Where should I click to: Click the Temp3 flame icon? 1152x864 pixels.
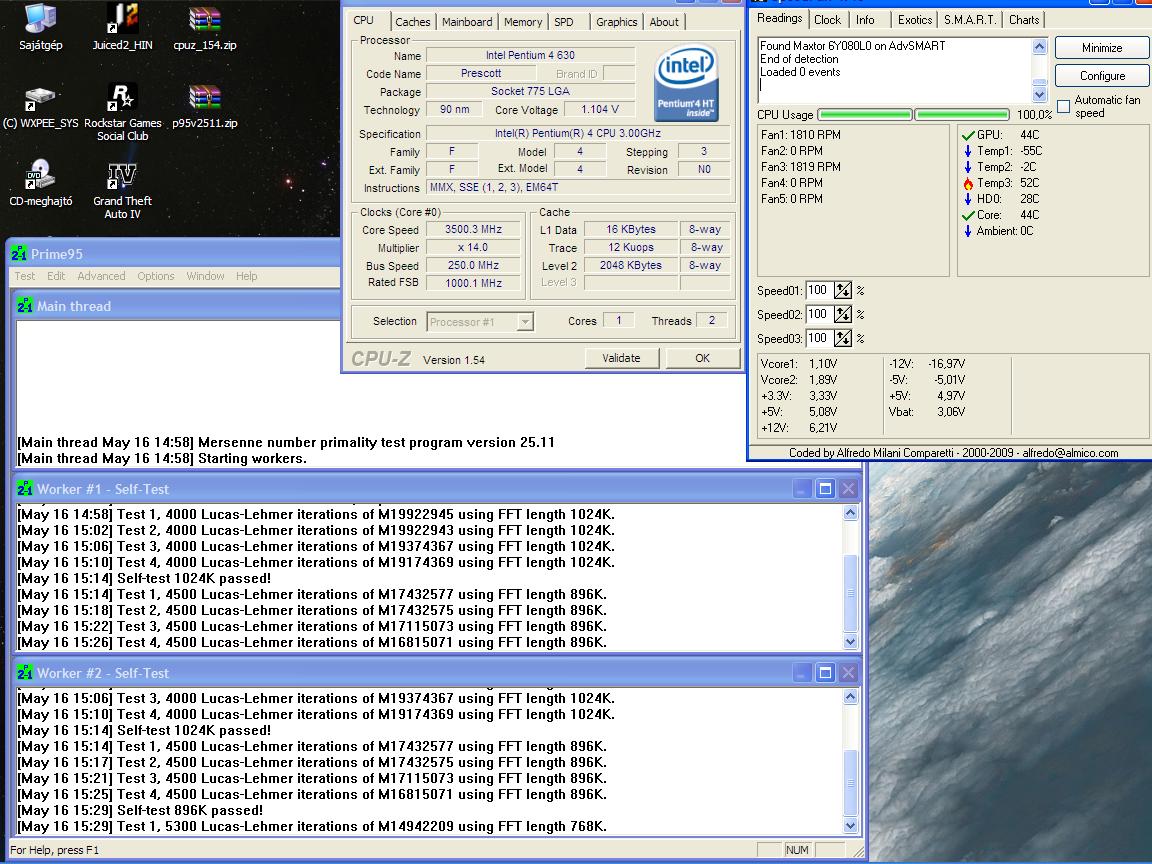968,183
